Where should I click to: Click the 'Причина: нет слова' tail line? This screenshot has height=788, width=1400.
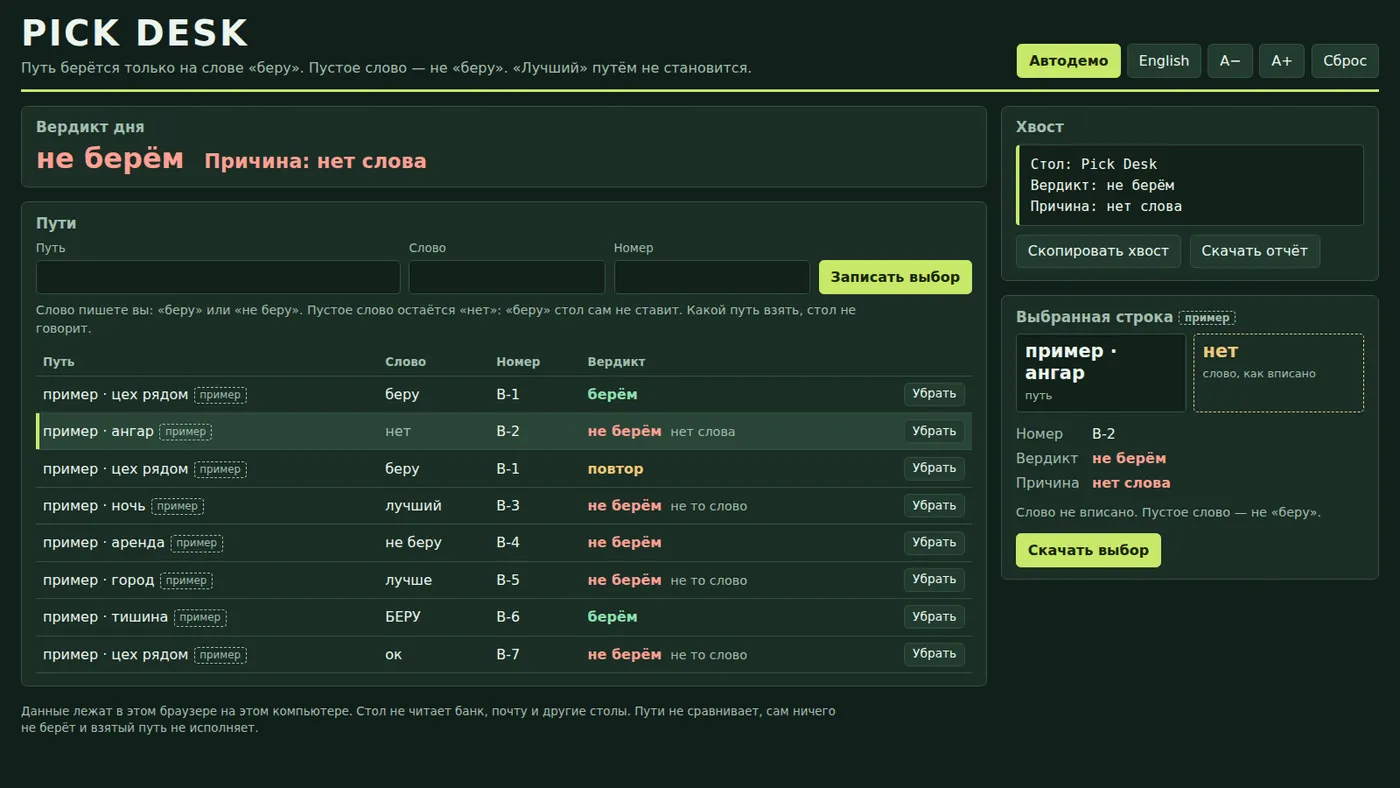coord(1106,206)
